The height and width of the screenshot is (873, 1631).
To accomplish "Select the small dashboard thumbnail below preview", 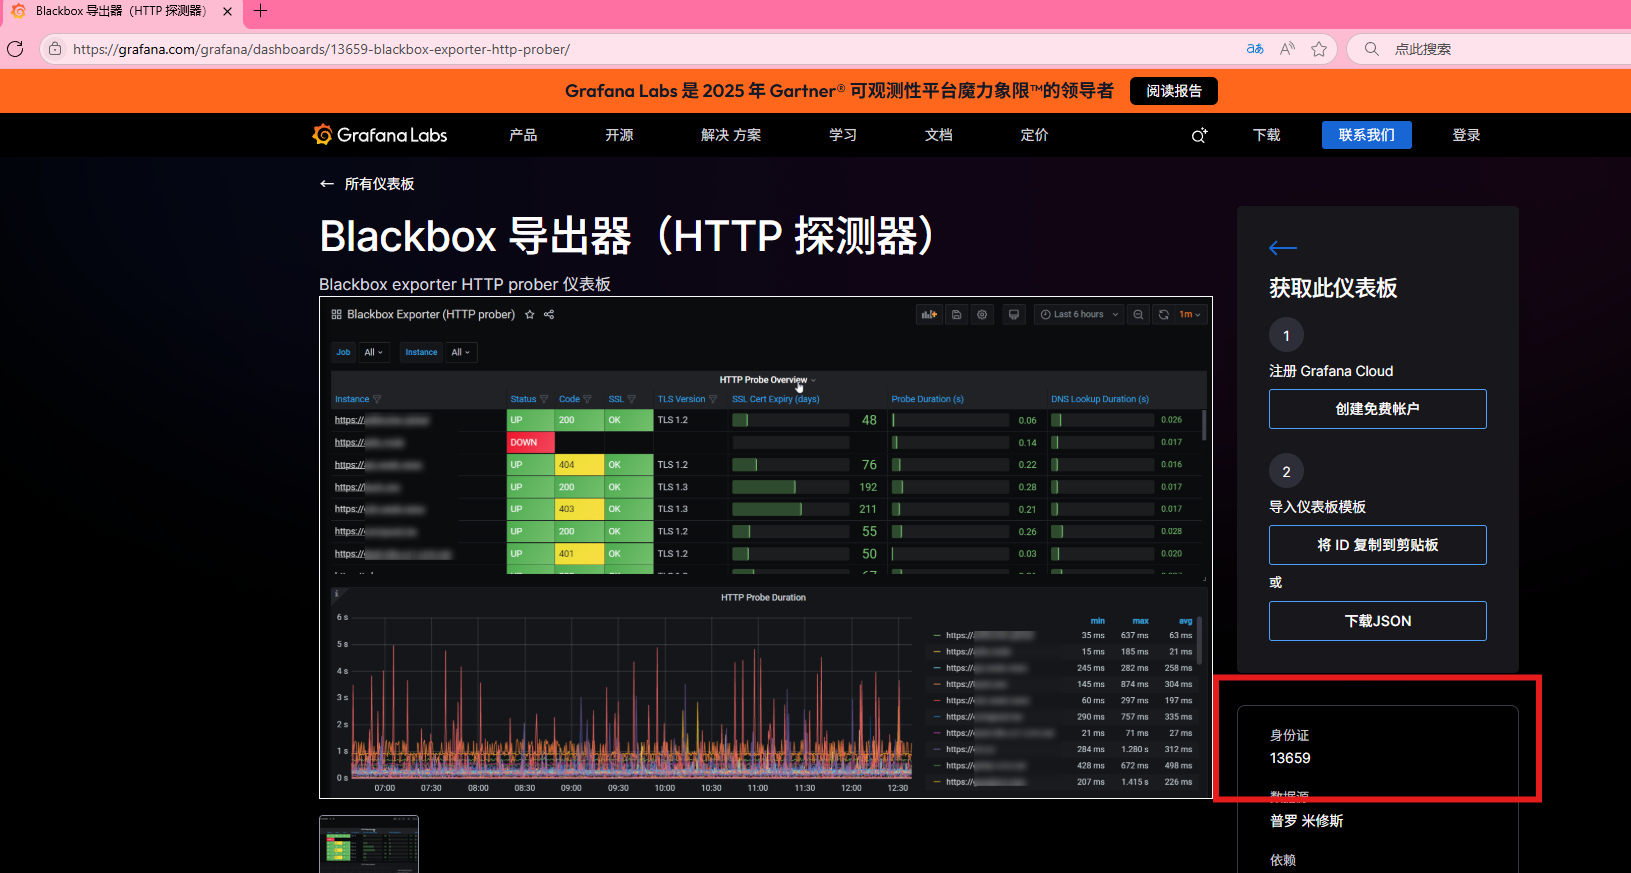I will (x=369, y=845).
